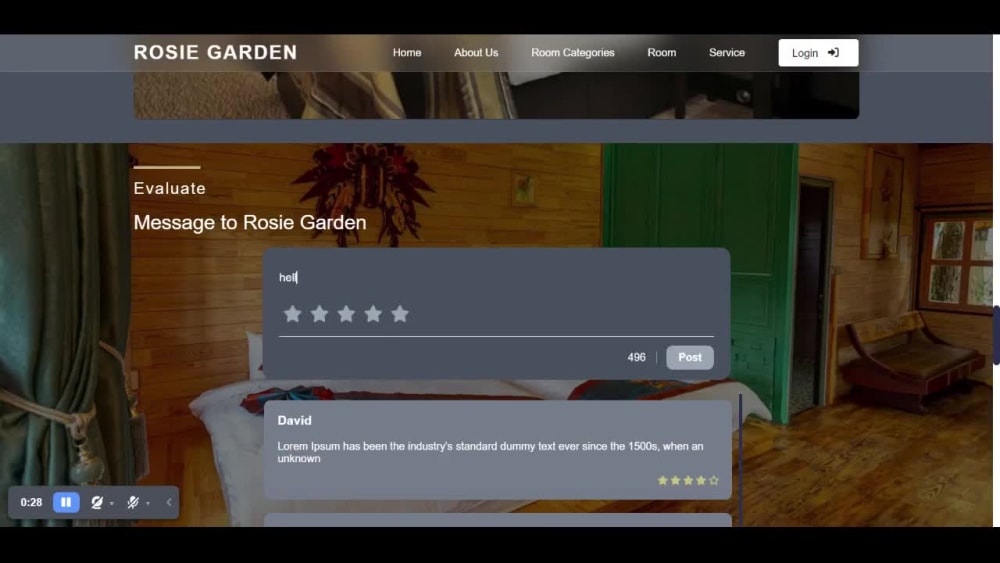Collapse the recorder toolbar with the chevron
This screenshot has height=563, width=1000.
(x=169, y=502)
